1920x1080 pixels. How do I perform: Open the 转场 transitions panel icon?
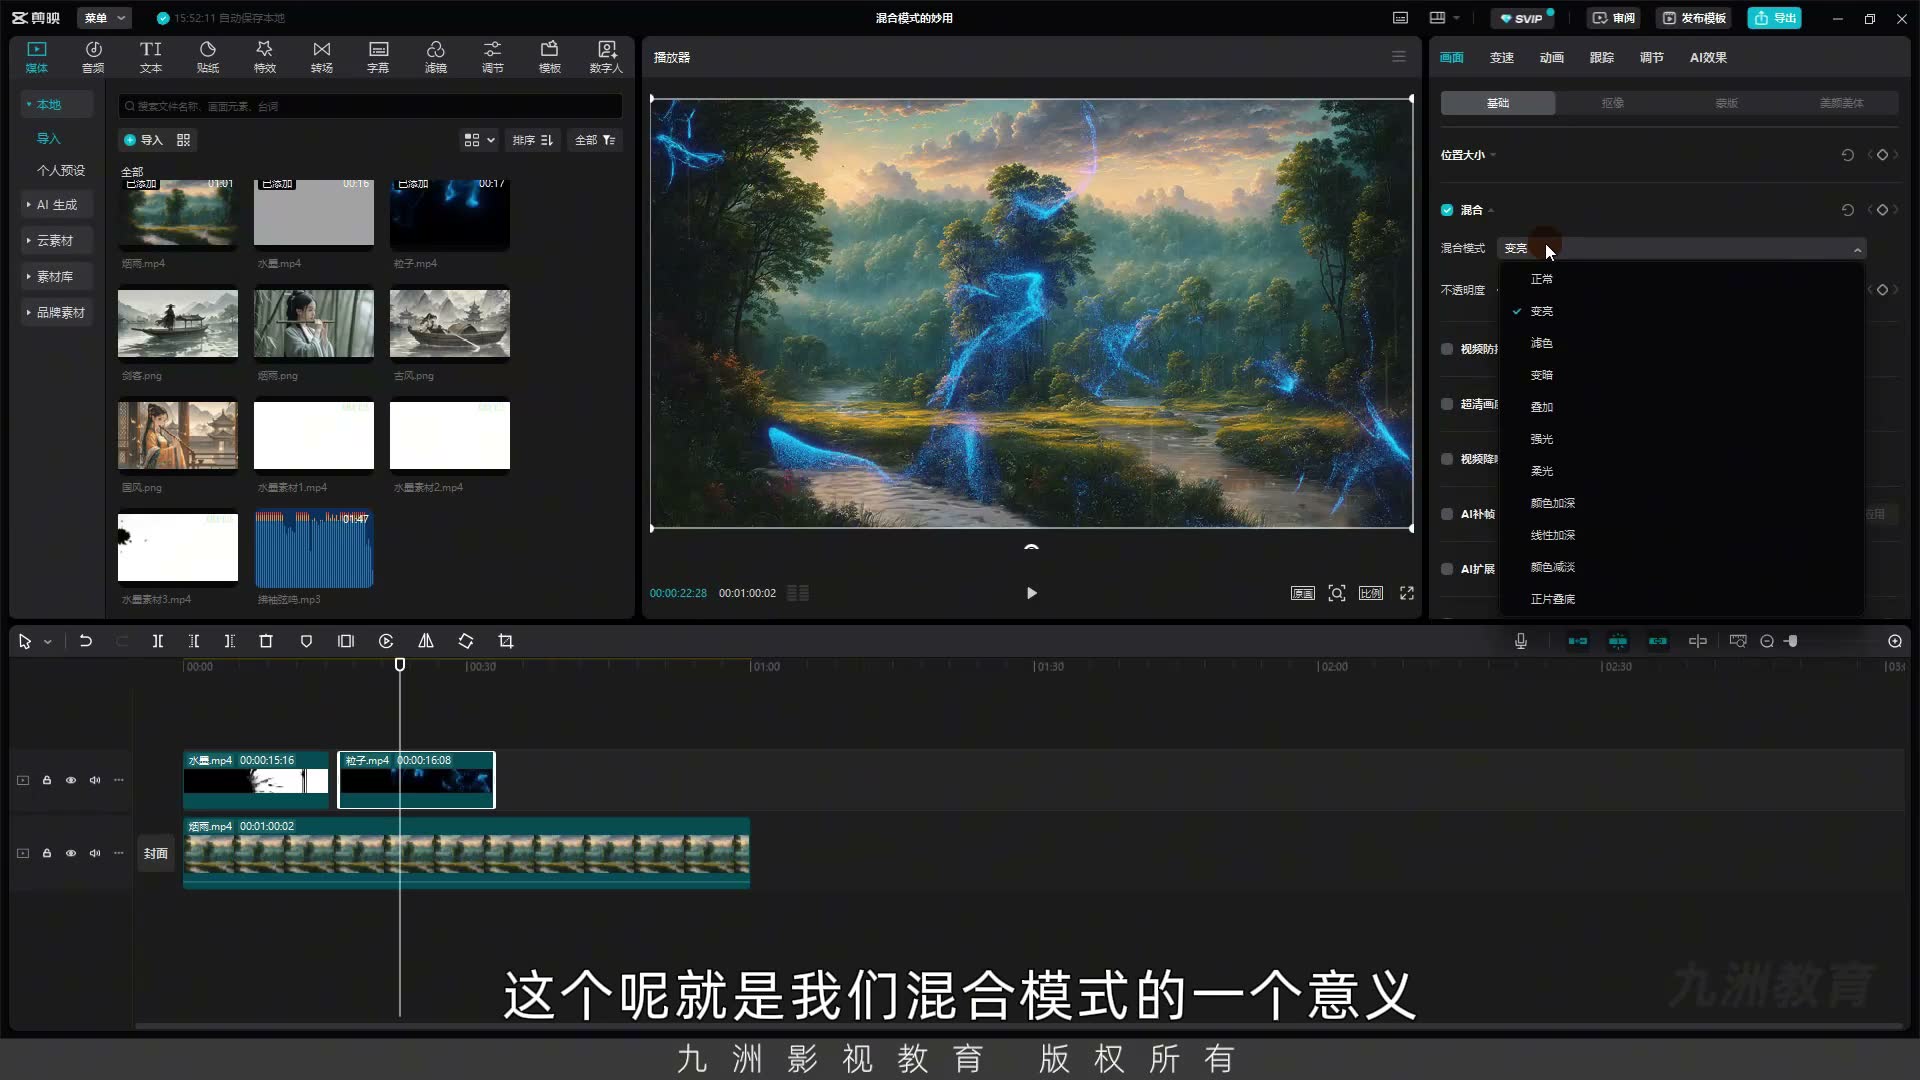[x=321, y=57]
